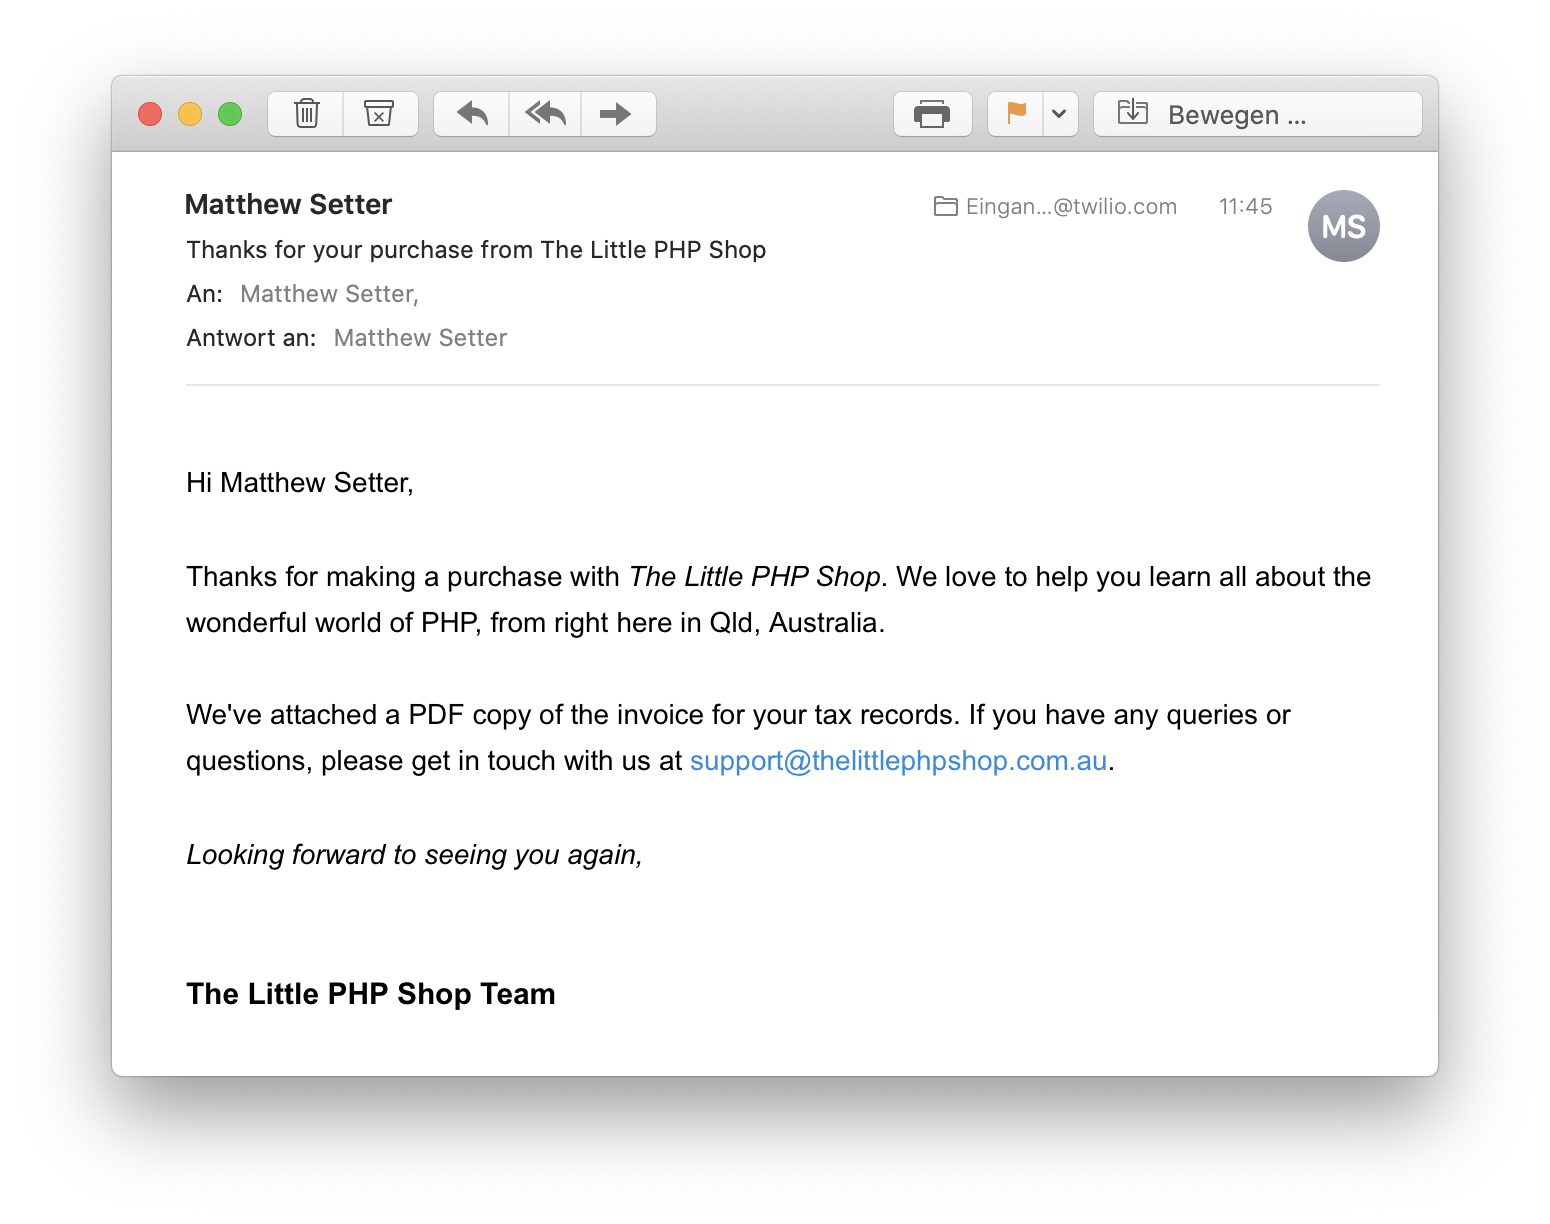The image size is (1550, 1224).
Task: Open support@thelittlephpshop.com.au email link
Action: coord(898,761)
